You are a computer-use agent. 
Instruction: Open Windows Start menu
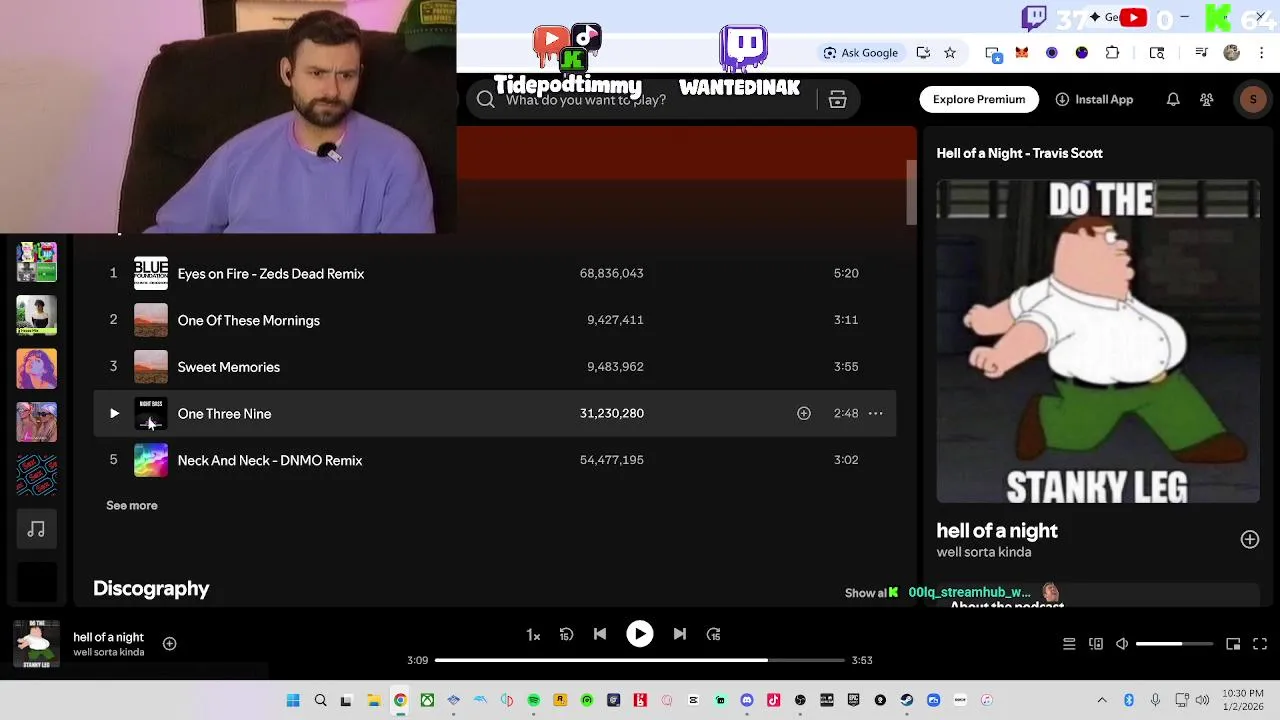(293, 700)
